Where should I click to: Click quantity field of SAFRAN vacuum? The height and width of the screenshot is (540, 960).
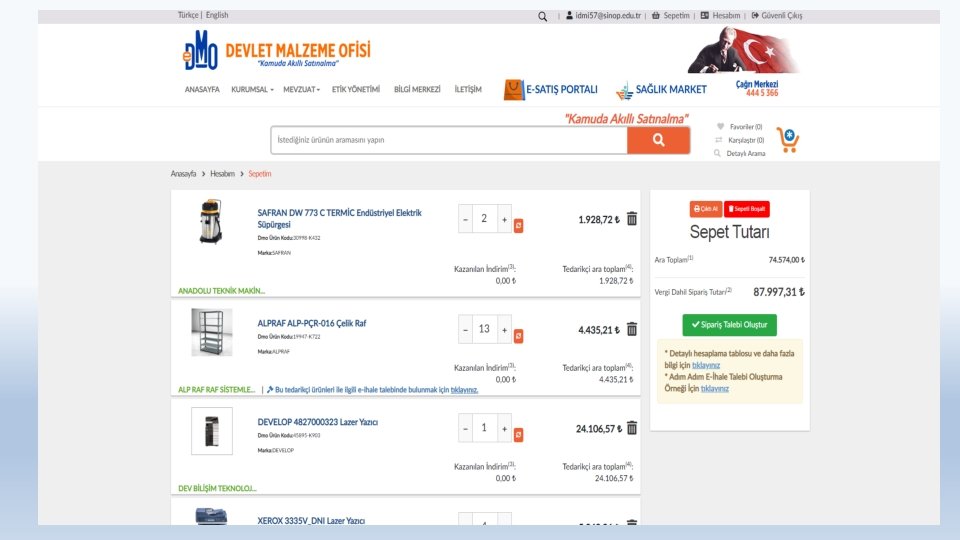pos(484,219)
